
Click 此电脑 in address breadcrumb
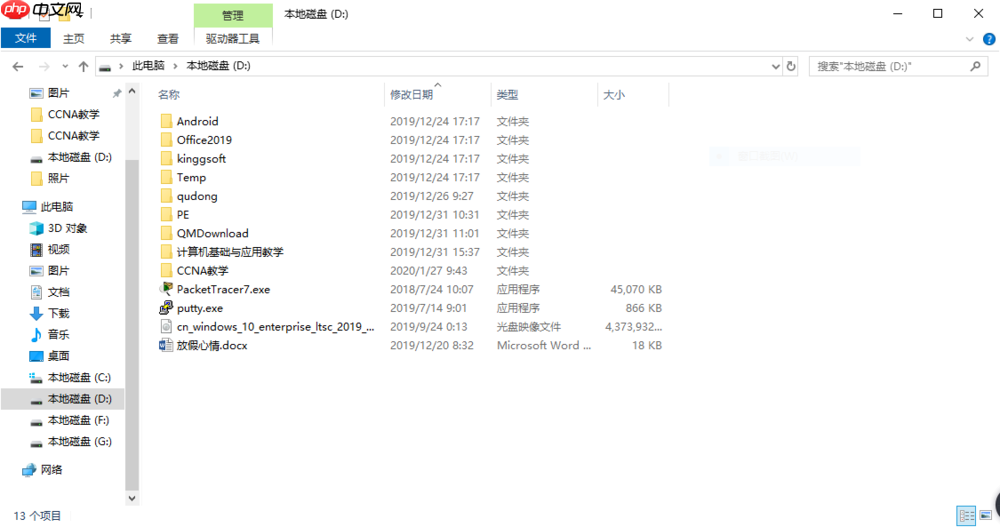pyautogui.click(x=149, y=66)
